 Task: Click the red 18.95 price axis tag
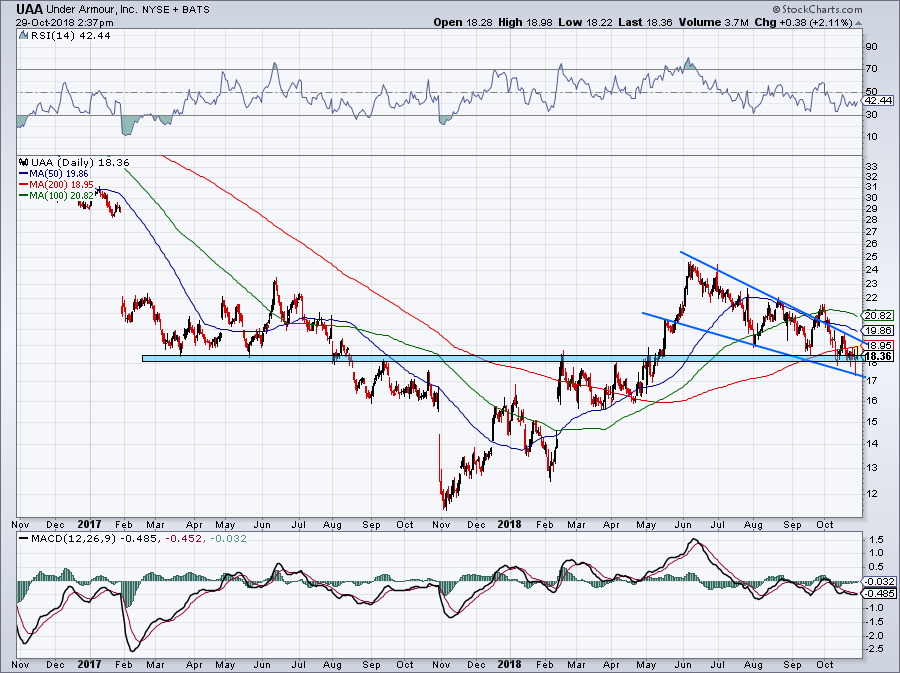(x=878, y=345)
